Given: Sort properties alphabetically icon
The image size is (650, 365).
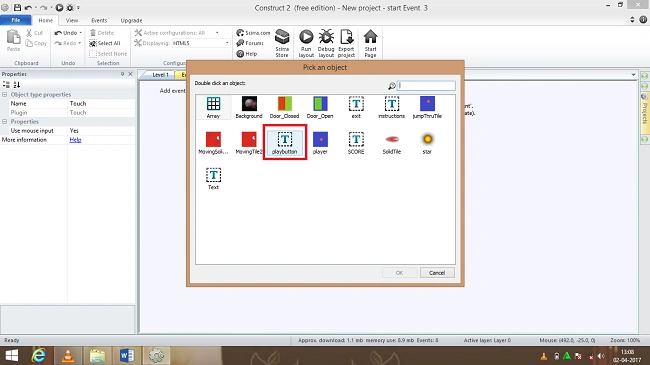Looking at the screenshot, I should (17, 85).
